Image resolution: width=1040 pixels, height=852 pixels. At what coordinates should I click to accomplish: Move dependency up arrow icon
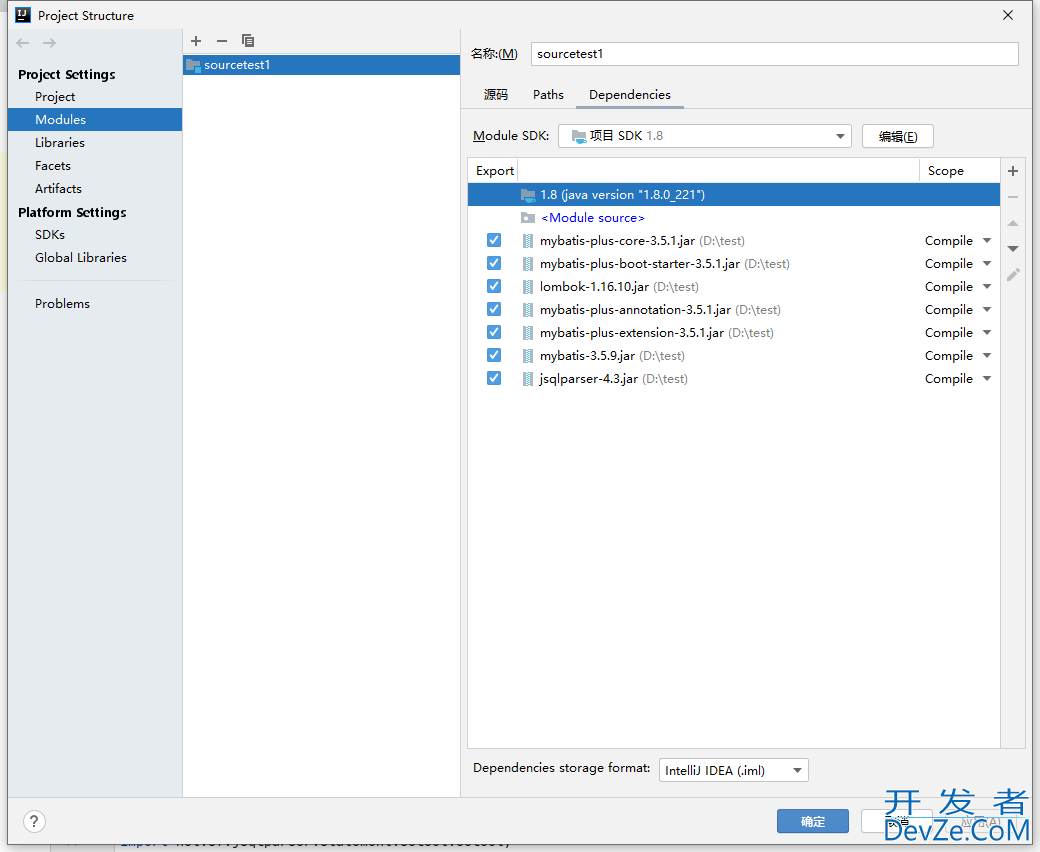point(1013,223)
